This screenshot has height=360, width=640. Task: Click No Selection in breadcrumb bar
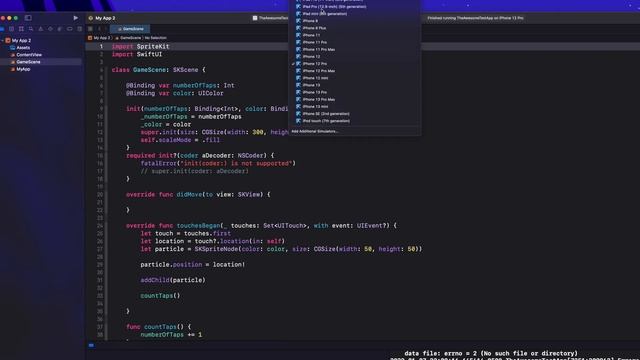(156, 38)
